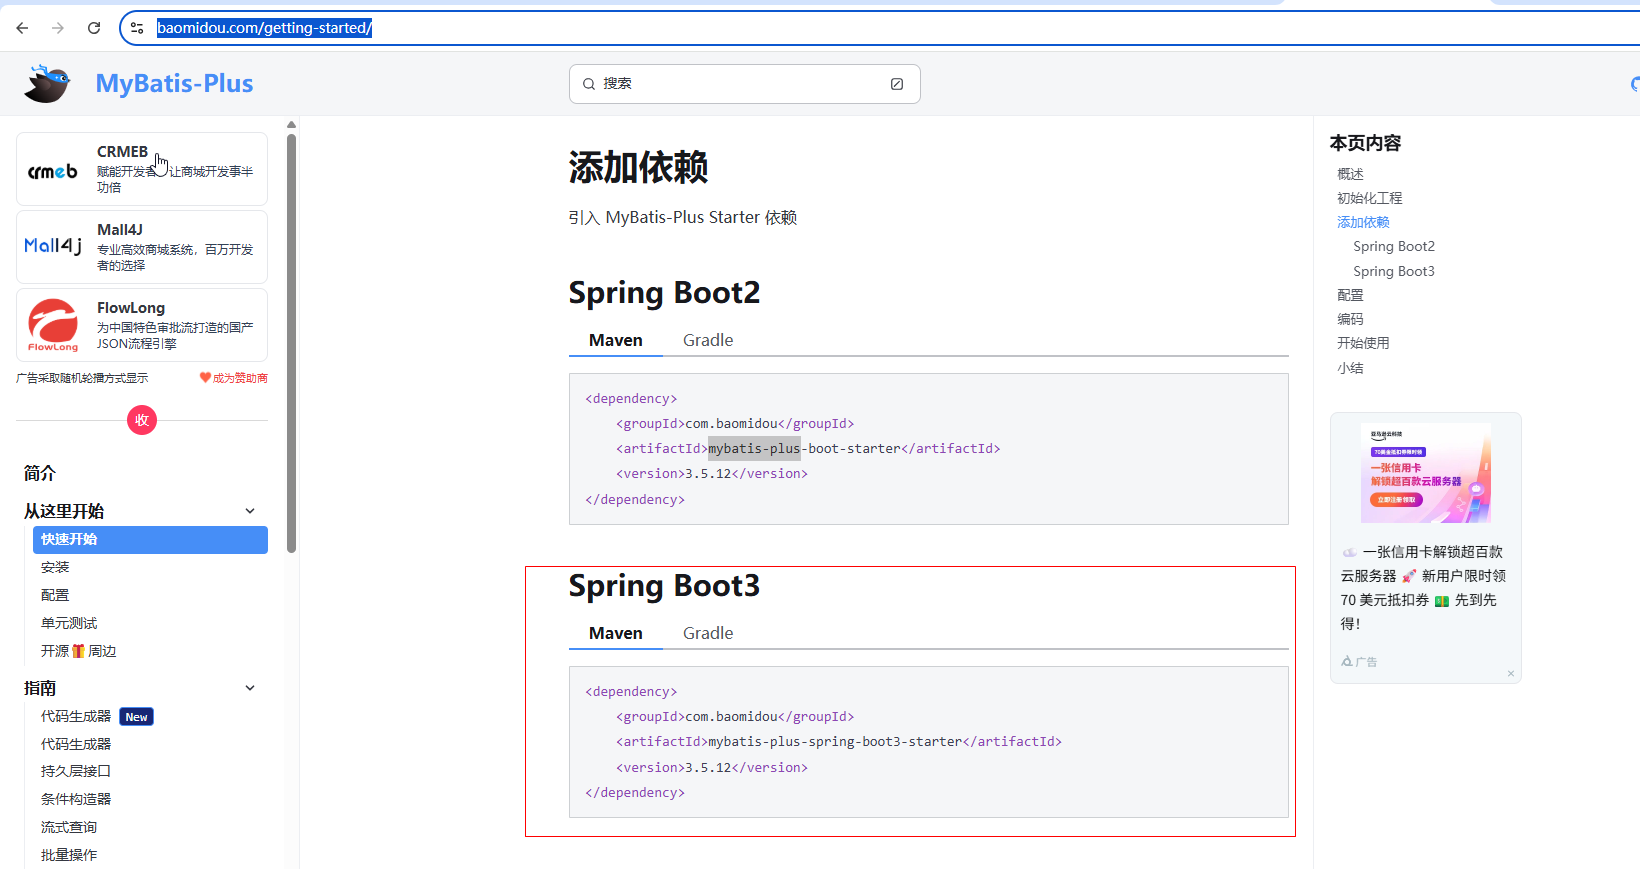The width and height of the screenshot is (1640, 869).
Task: Jump to 概述 in page contents
Action: pos(1350,174)
